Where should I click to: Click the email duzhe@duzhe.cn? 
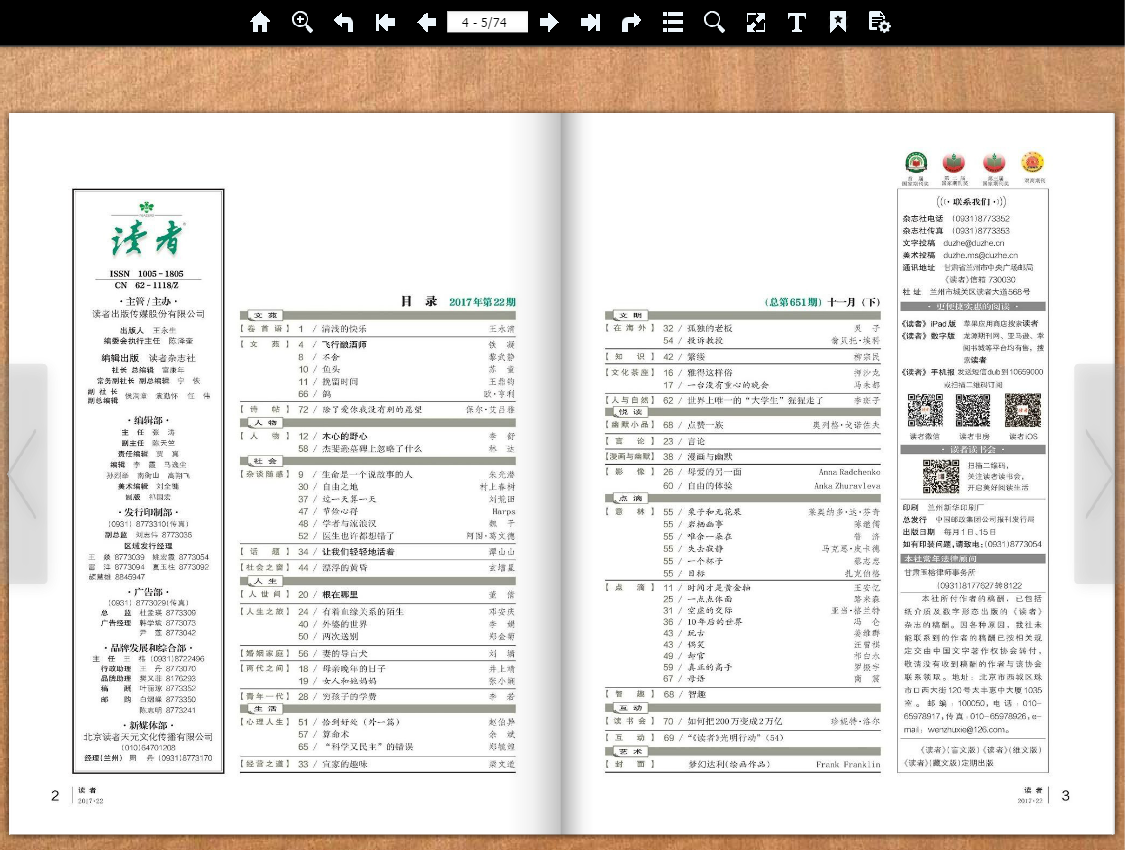coord(974,243)
